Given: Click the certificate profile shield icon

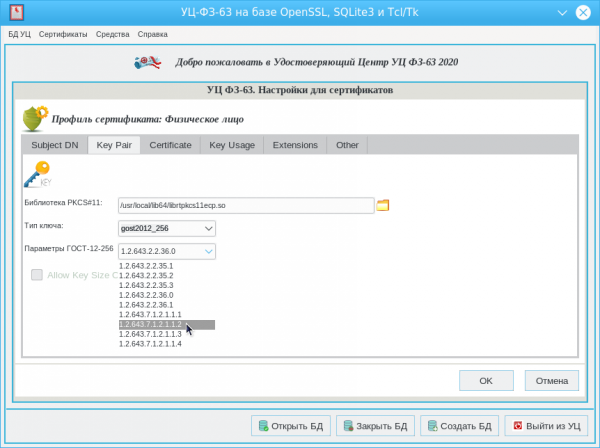Looking at the screenshot, I should [34, 119].
